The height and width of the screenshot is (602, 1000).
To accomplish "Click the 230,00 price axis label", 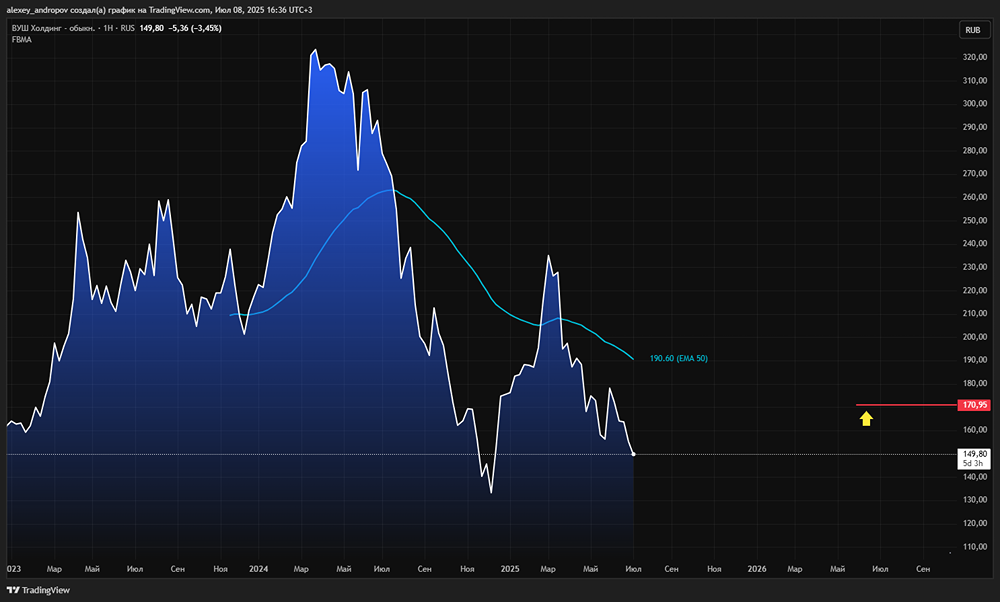I will coord(974,267).
